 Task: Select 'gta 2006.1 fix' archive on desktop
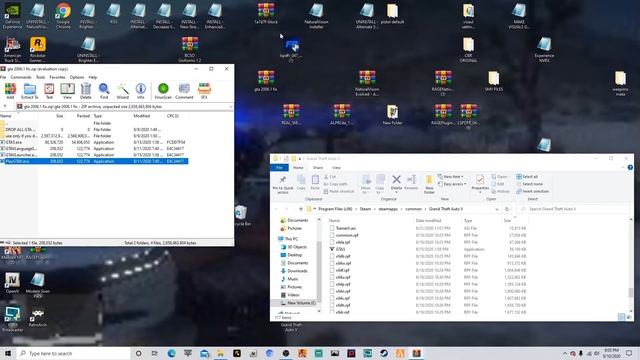click(x=266, y=80)
